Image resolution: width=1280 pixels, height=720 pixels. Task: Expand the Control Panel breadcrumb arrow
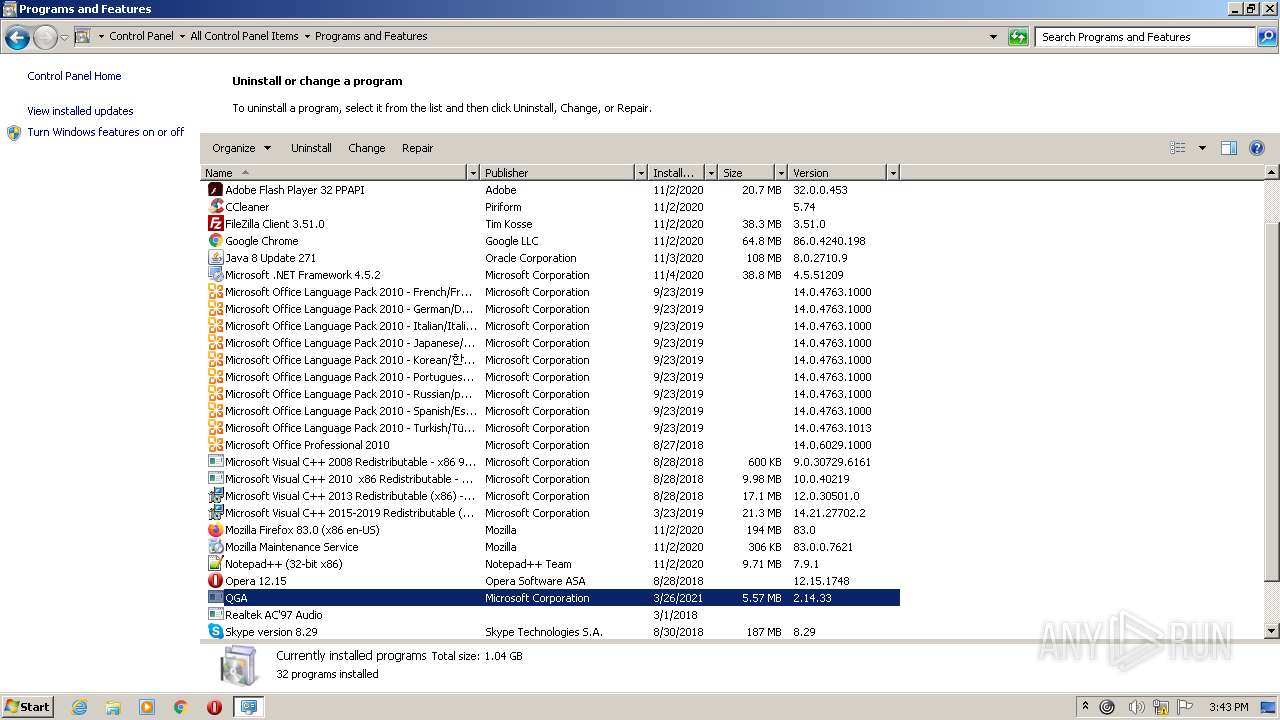click(182, 37)
